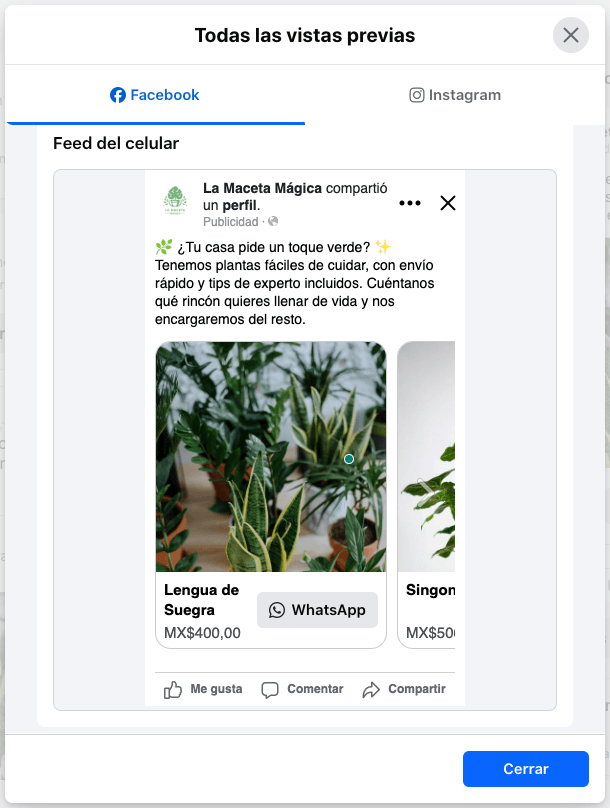This screenshot has width=610, height=808.
Task: Click the Instagram camera icon
Action: pyautogui.click(x=416, y=95)
